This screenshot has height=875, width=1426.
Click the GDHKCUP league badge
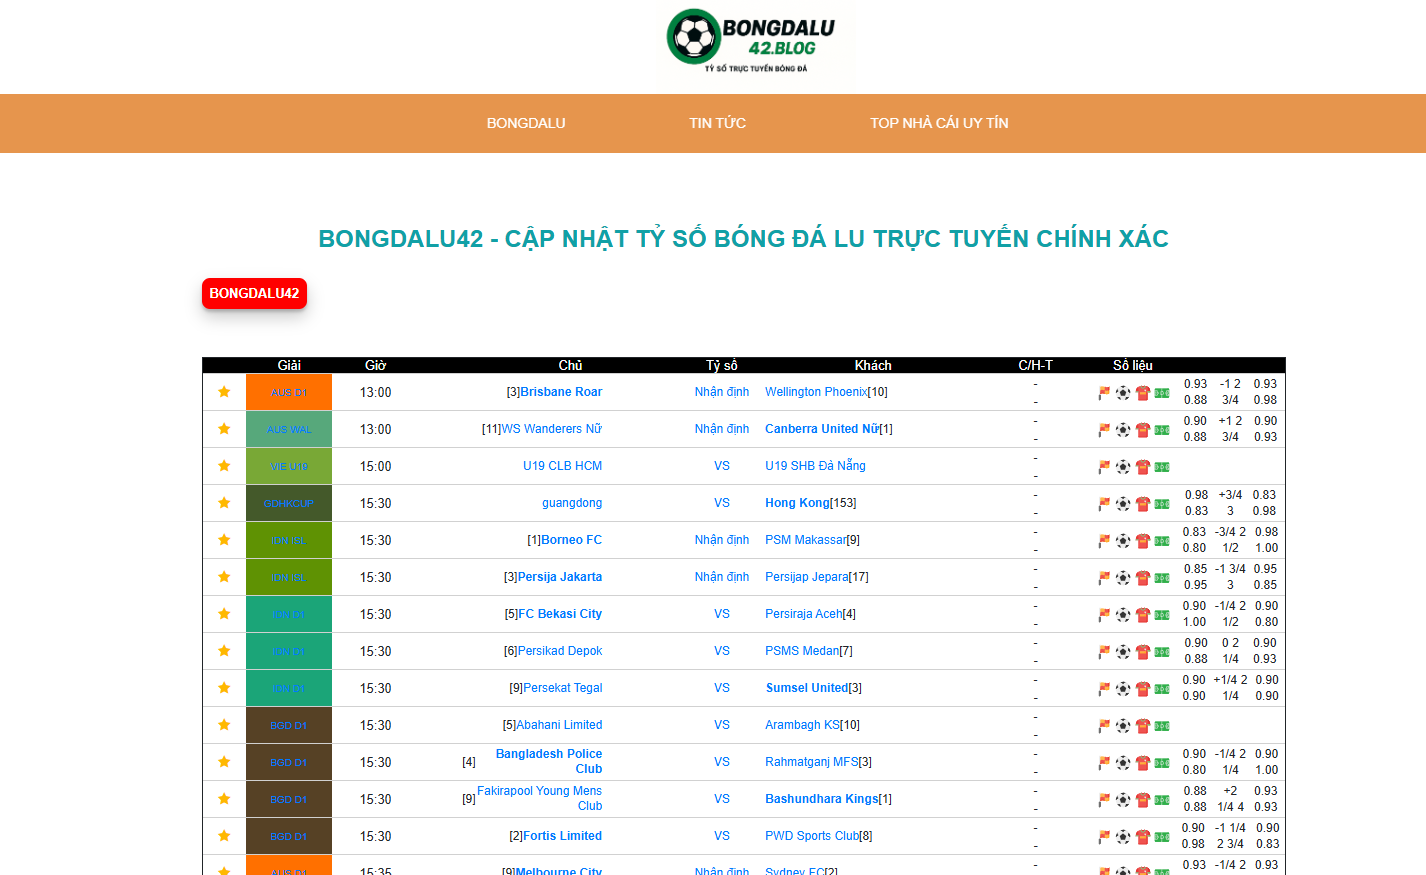click(x=289, y=503)
